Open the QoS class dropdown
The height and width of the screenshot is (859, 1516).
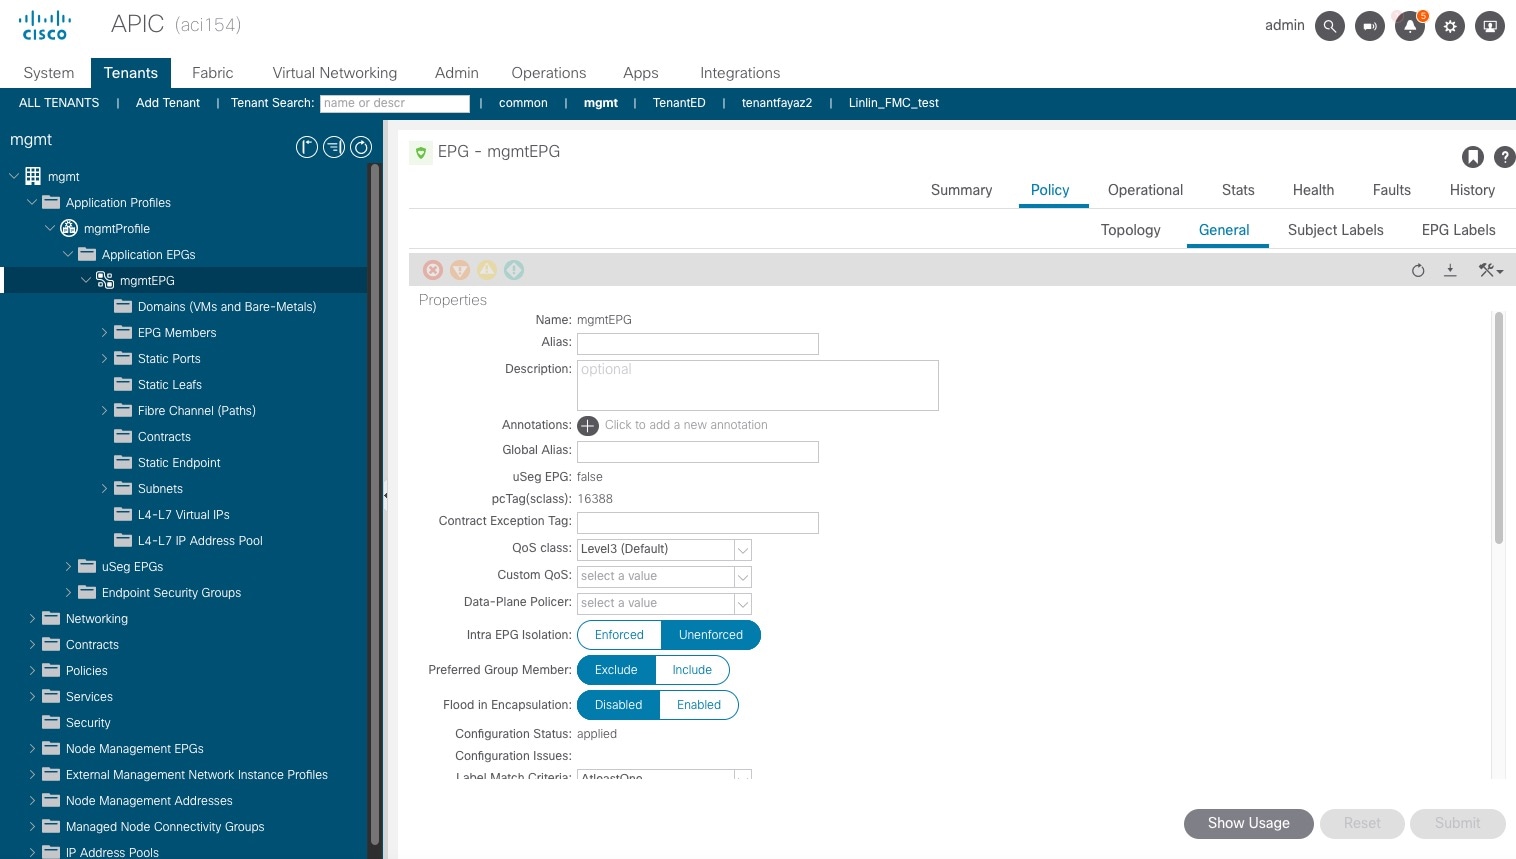(x=742, y=549)
